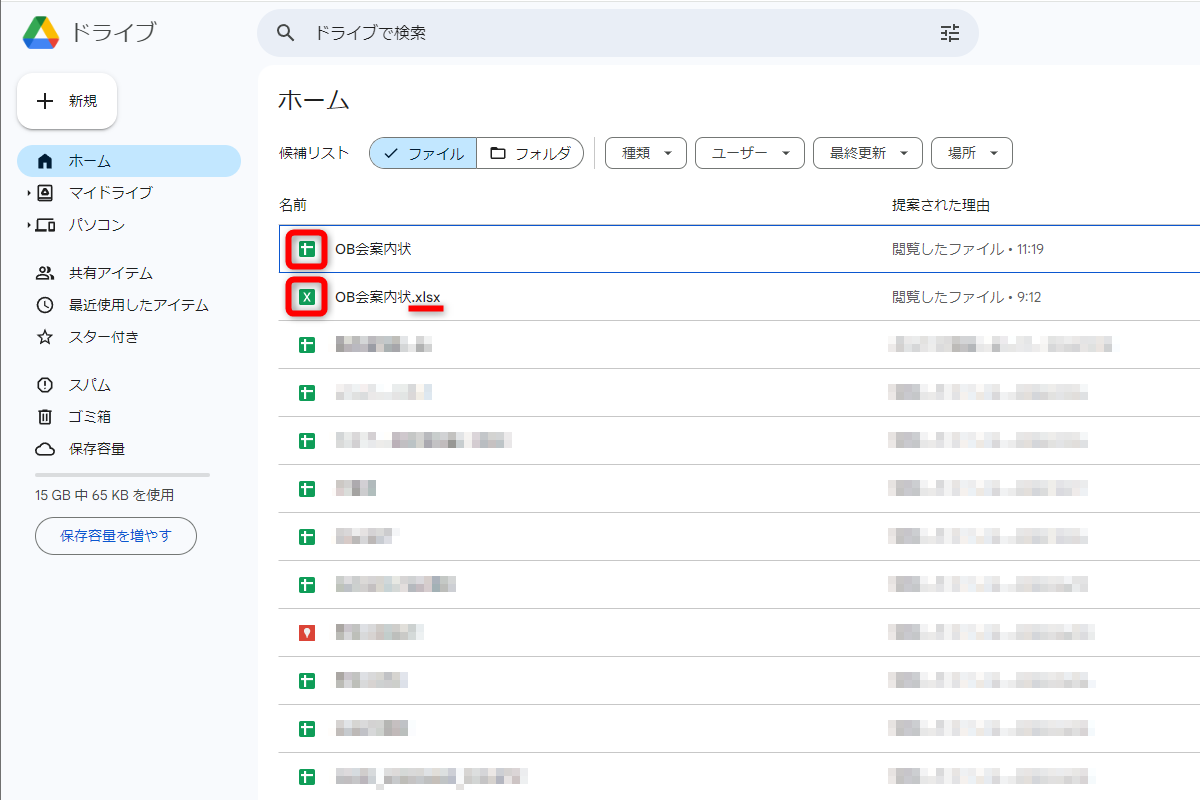
Task: Click the スパム warning icon
Action: pos(44,384)
